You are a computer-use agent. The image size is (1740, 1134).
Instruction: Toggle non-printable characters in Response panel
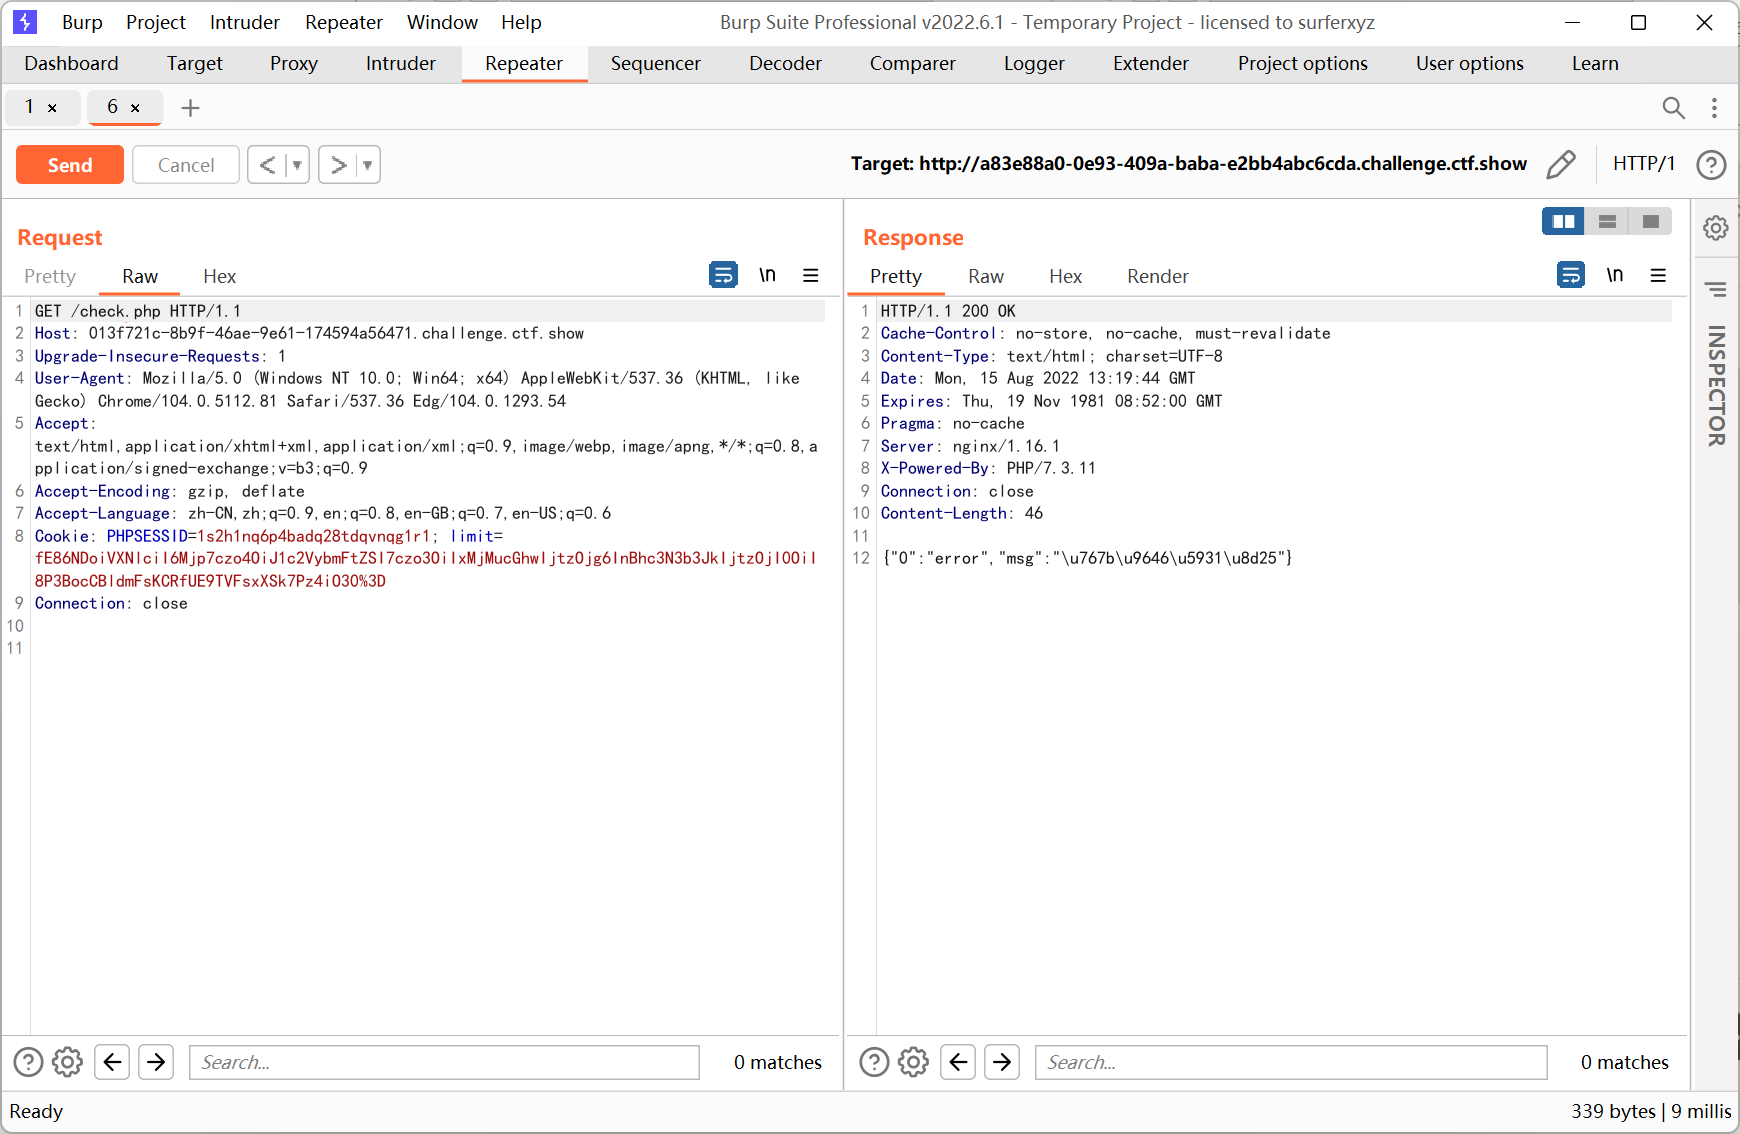[1614, 275]
